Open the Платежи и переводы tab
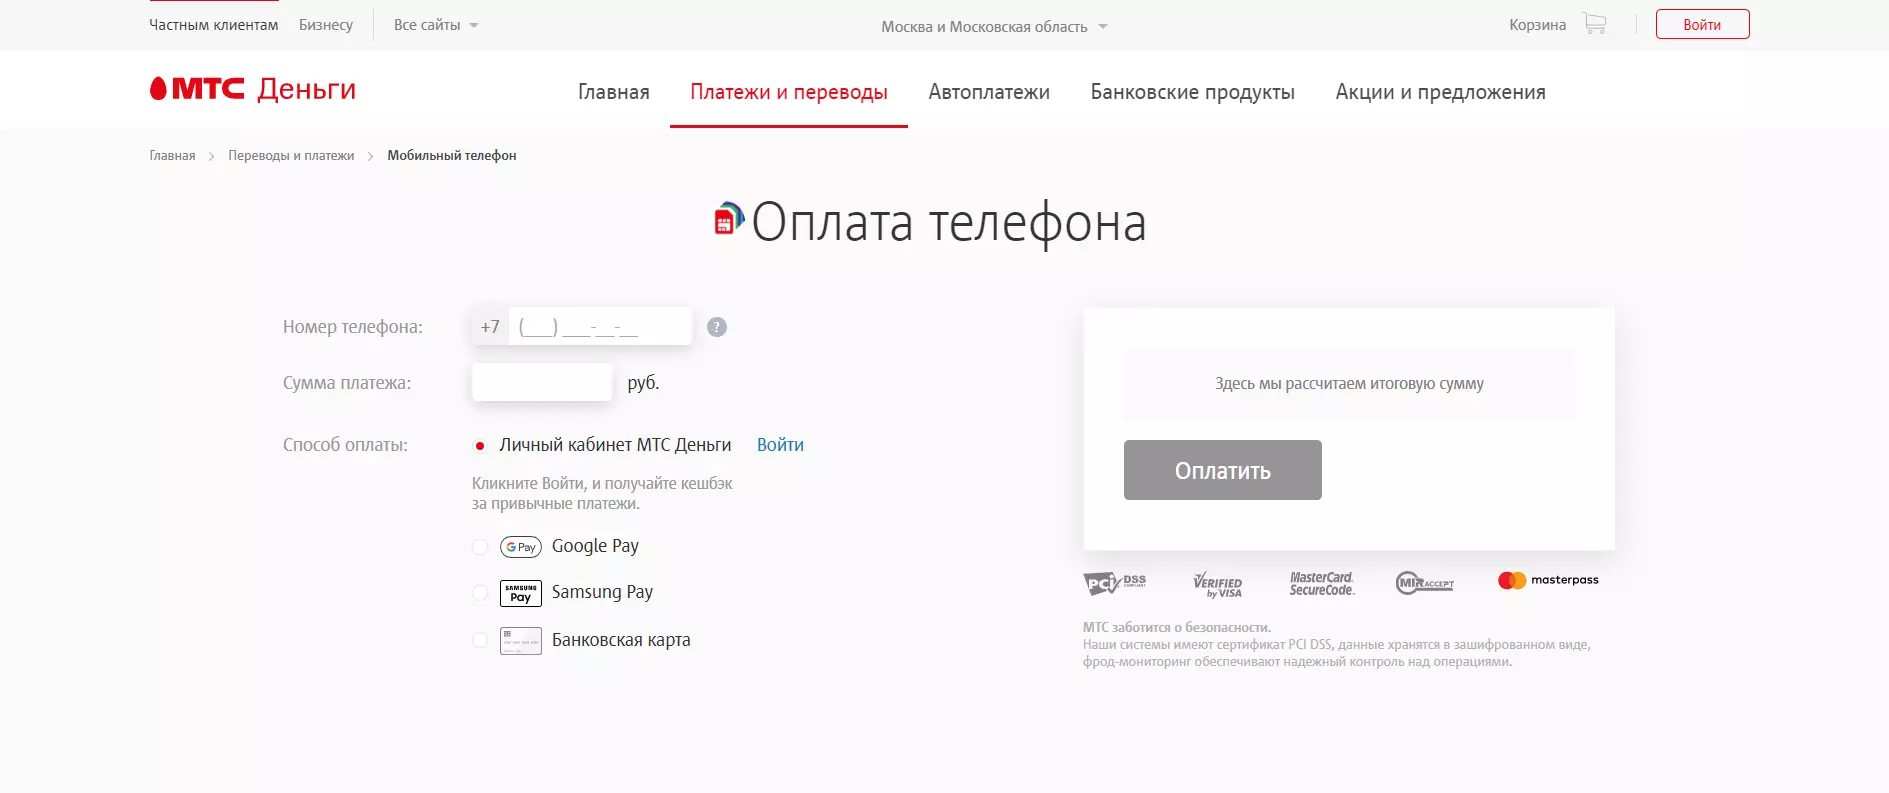1889x793 pixels. [789, 92]
